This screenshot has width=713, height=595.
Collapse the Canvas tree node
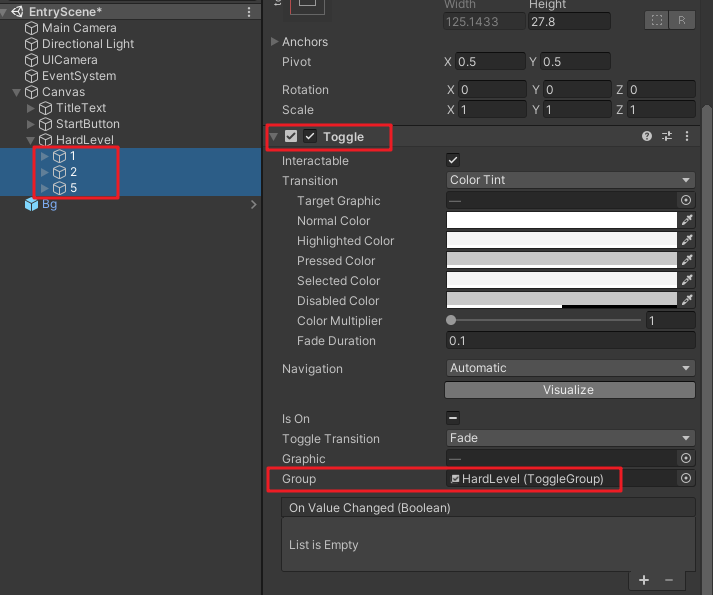(16, 92)
